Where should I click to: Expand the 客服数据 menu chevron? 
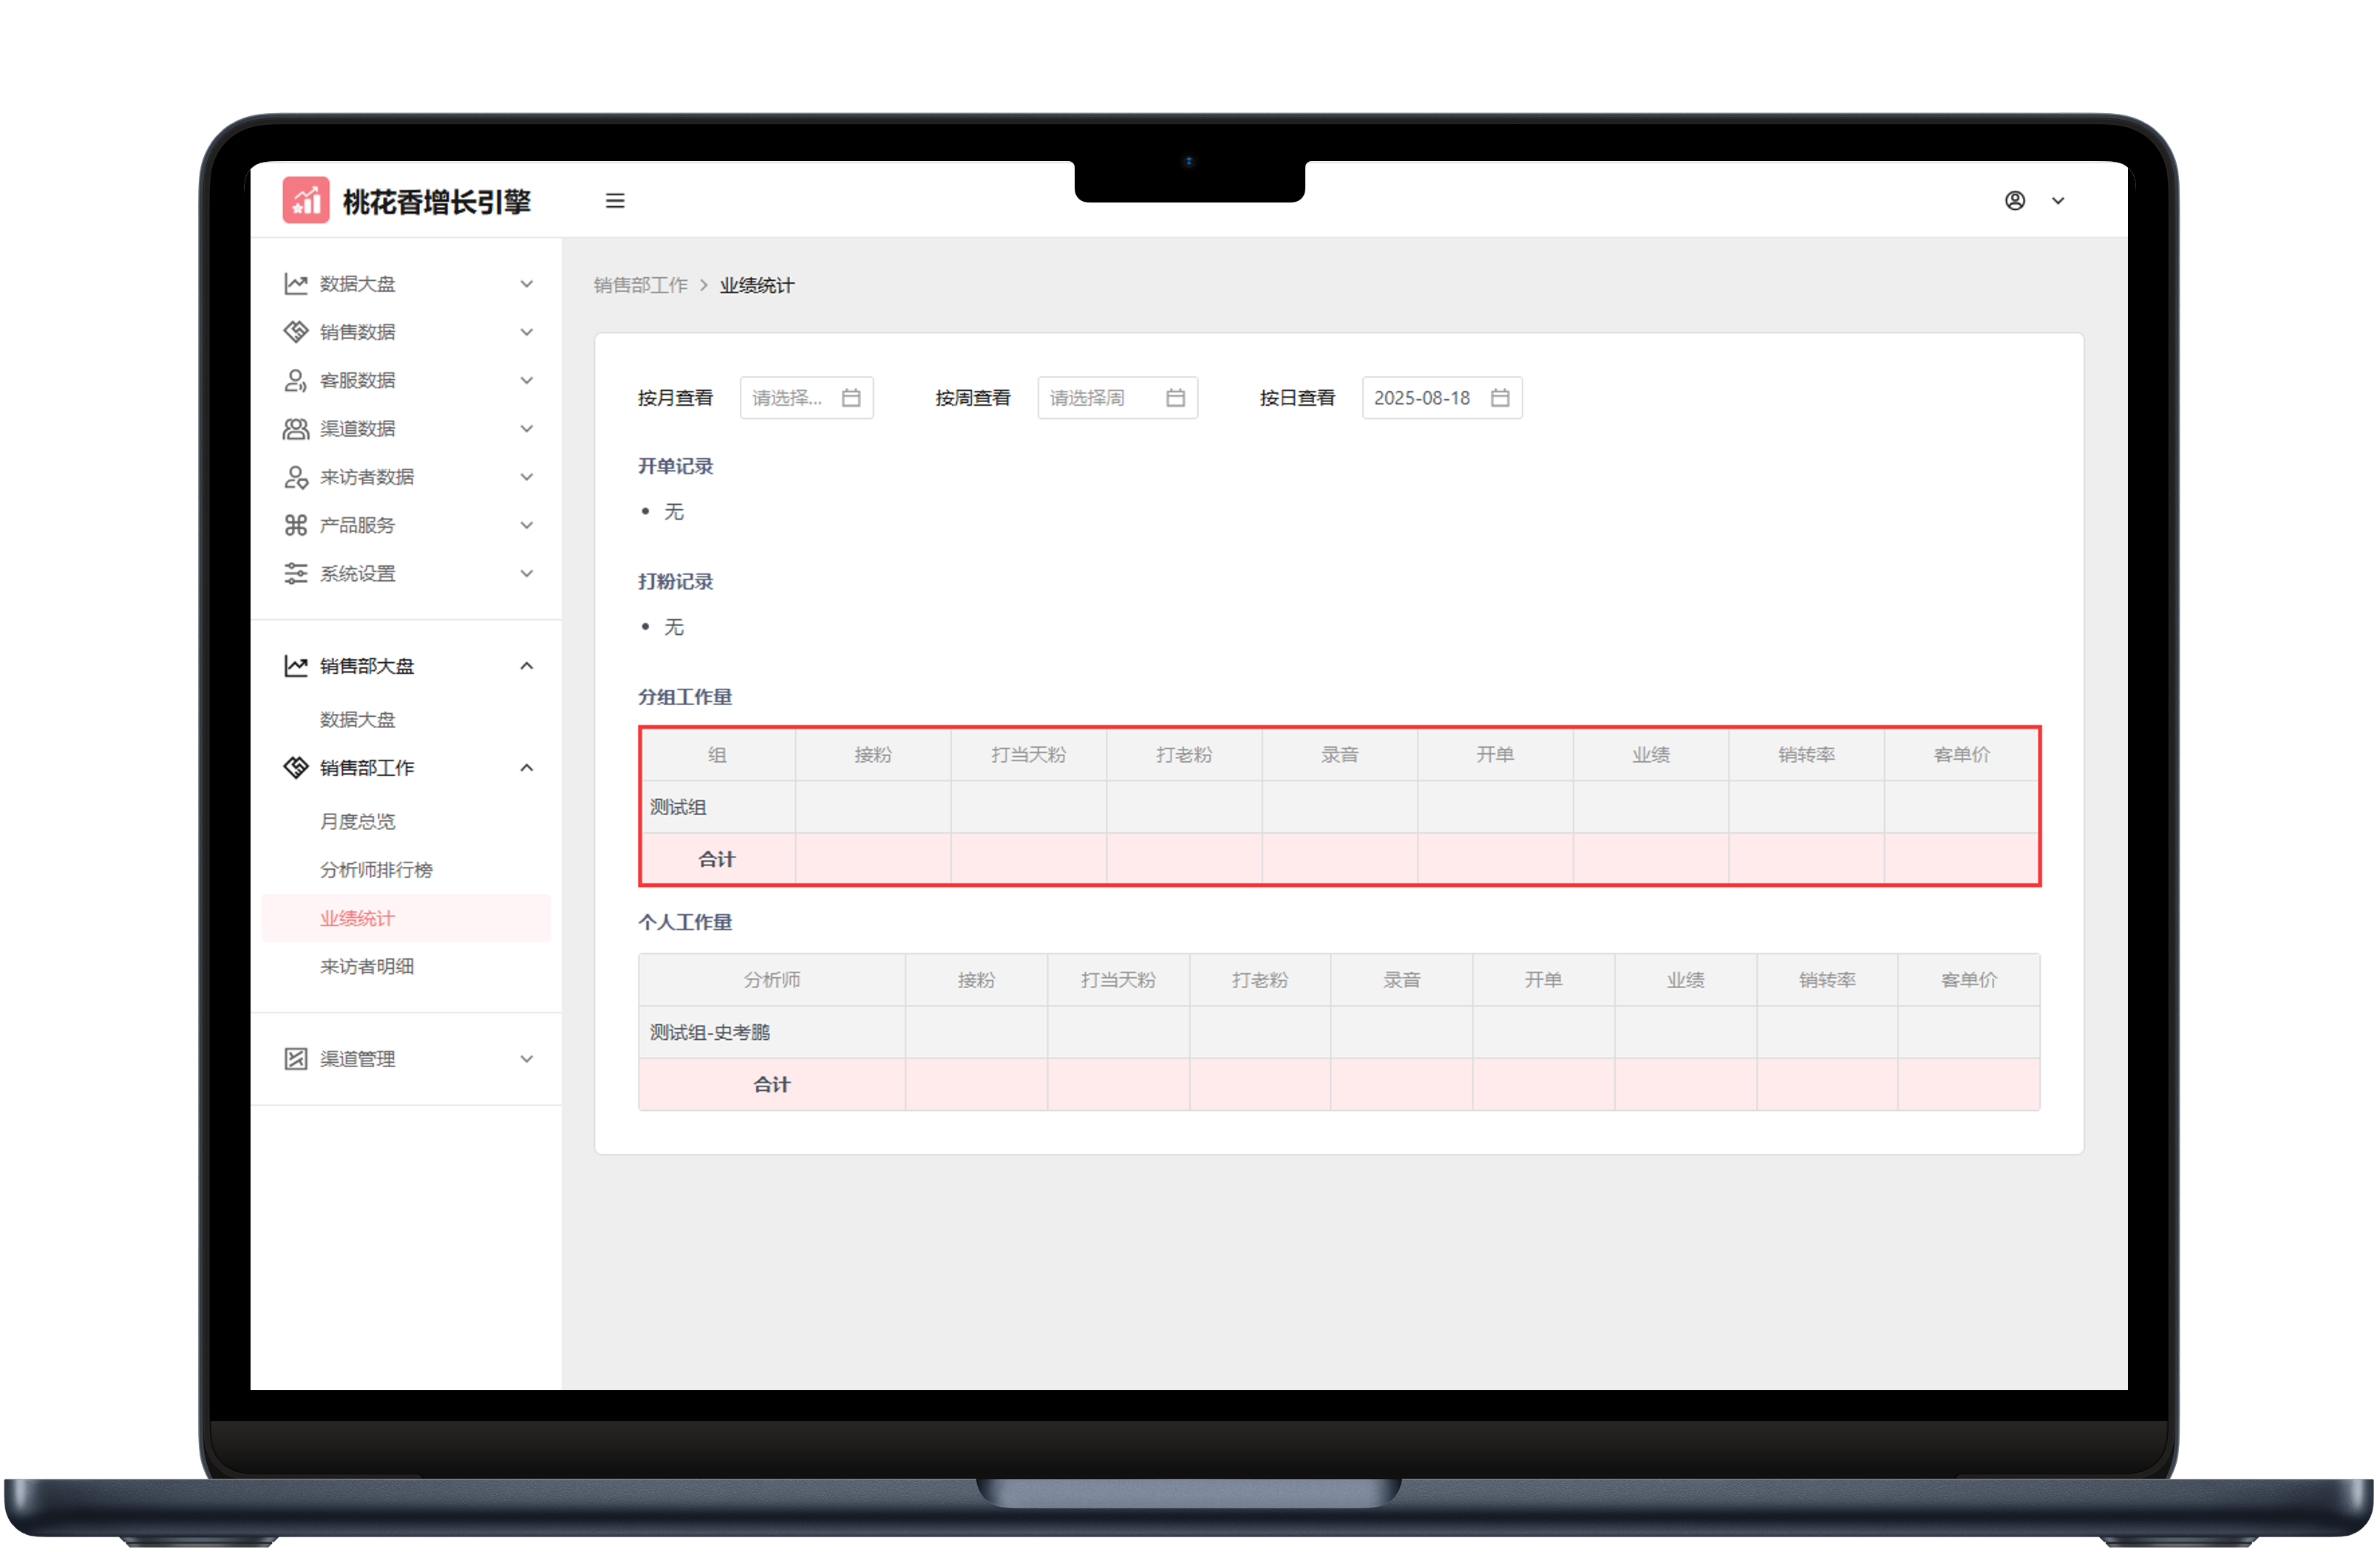526,380
